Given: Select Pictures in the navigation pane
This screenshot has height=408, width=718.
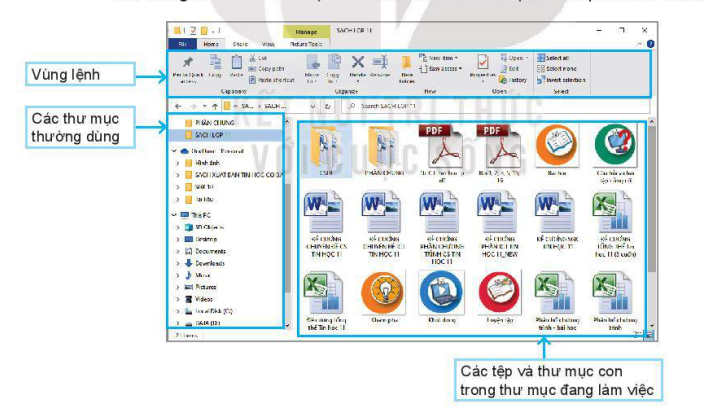Looking at the screenshot, I should pyautogui.click(x=200, y=287).
